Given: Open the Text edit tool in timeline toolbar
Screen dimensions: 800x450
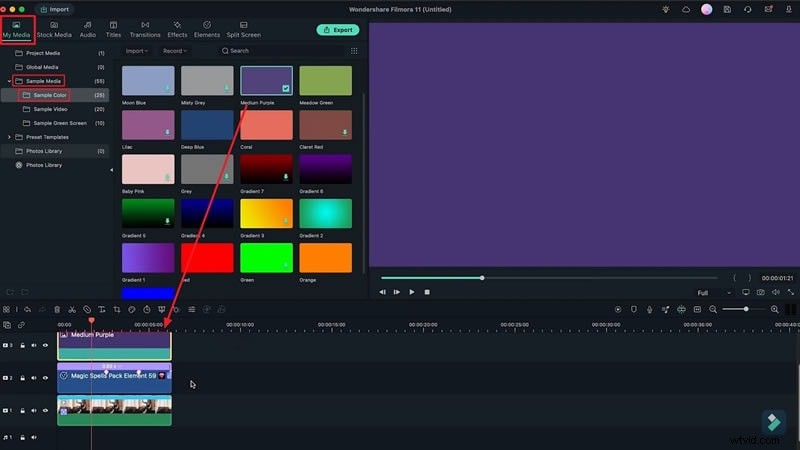Looking at the screenshot, I should click(x=102, y=310).
